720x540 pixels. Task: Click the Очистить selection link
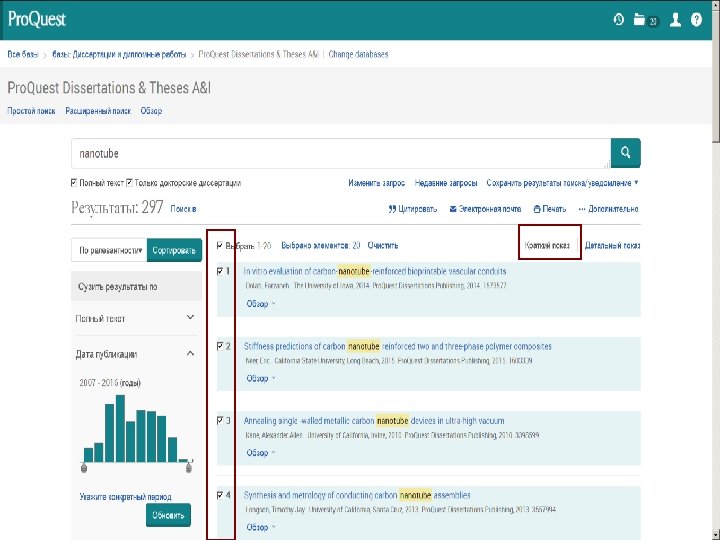[382, 246]
